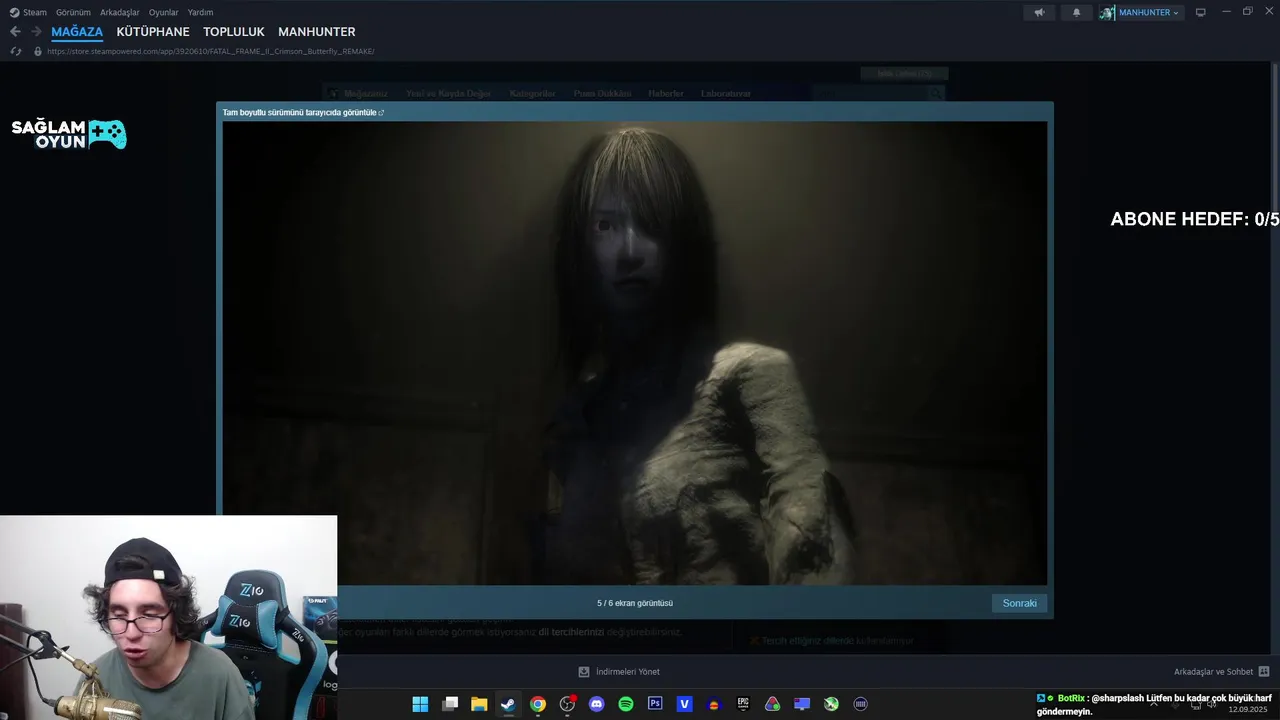
Task: Open the dimmed Puan Dükkânı store tab
Action: pyautogui.click(x=602, y=93)
